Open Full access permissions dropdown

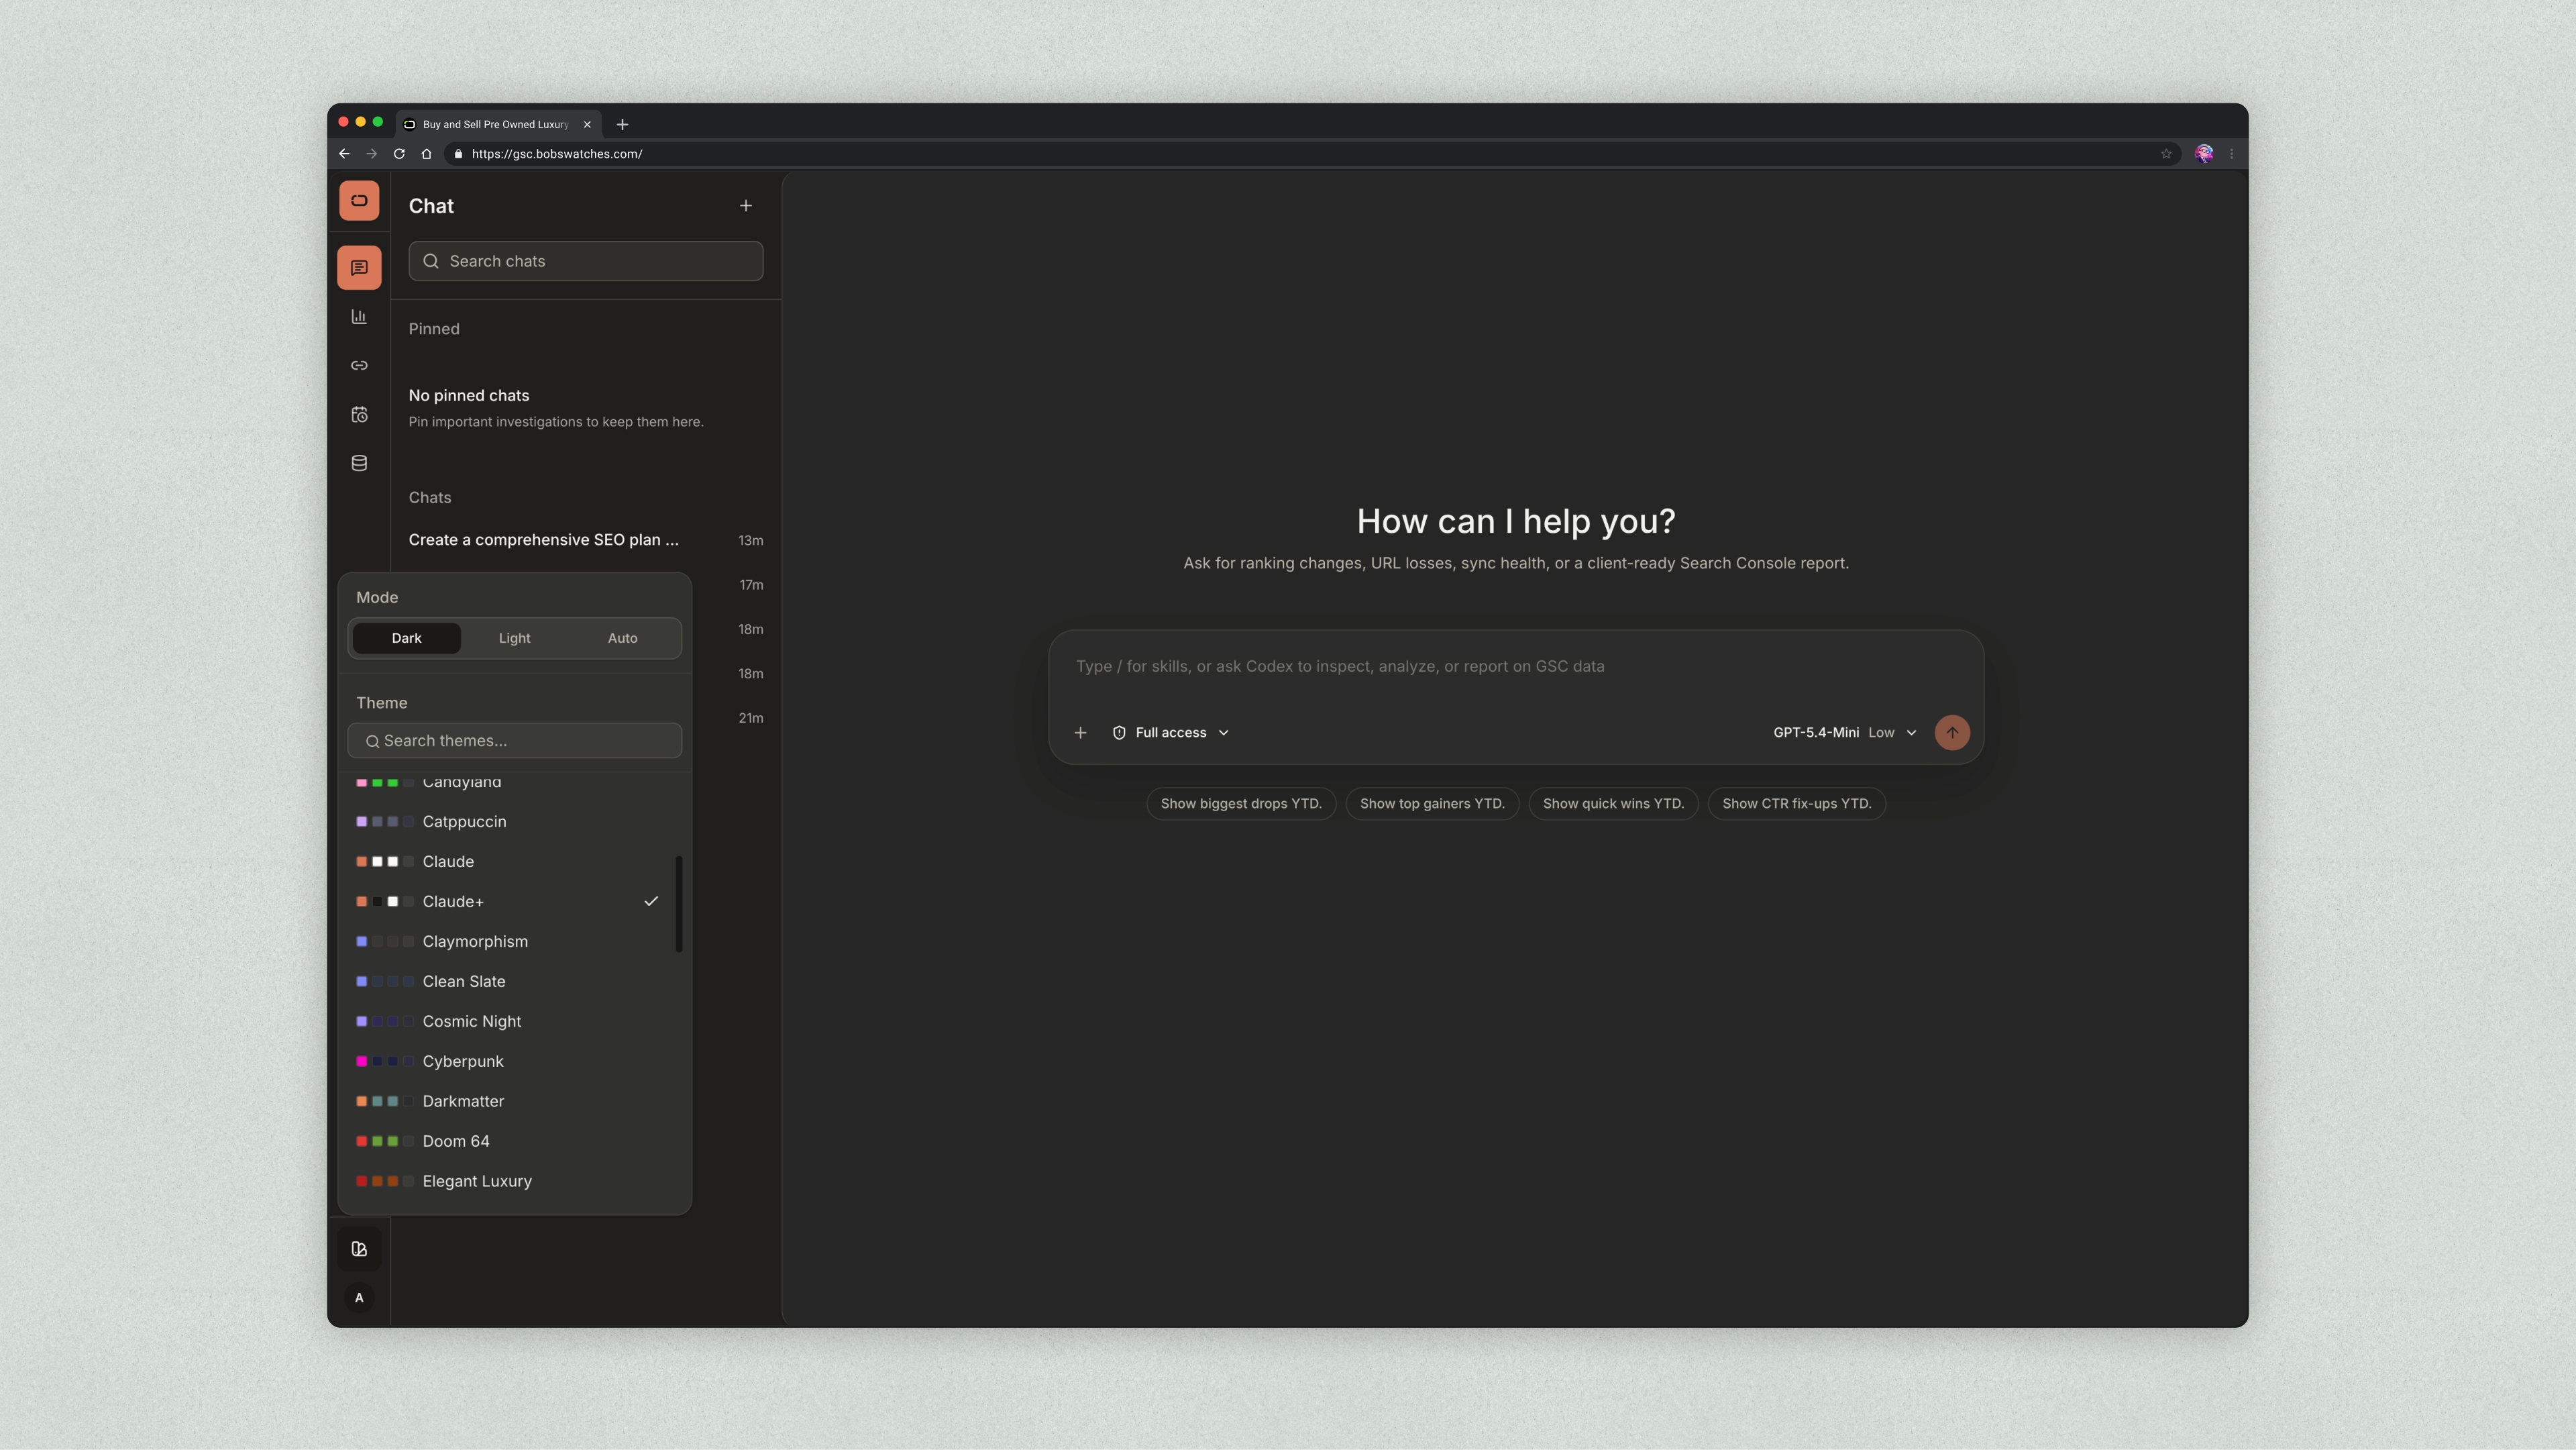point(1170,733)
